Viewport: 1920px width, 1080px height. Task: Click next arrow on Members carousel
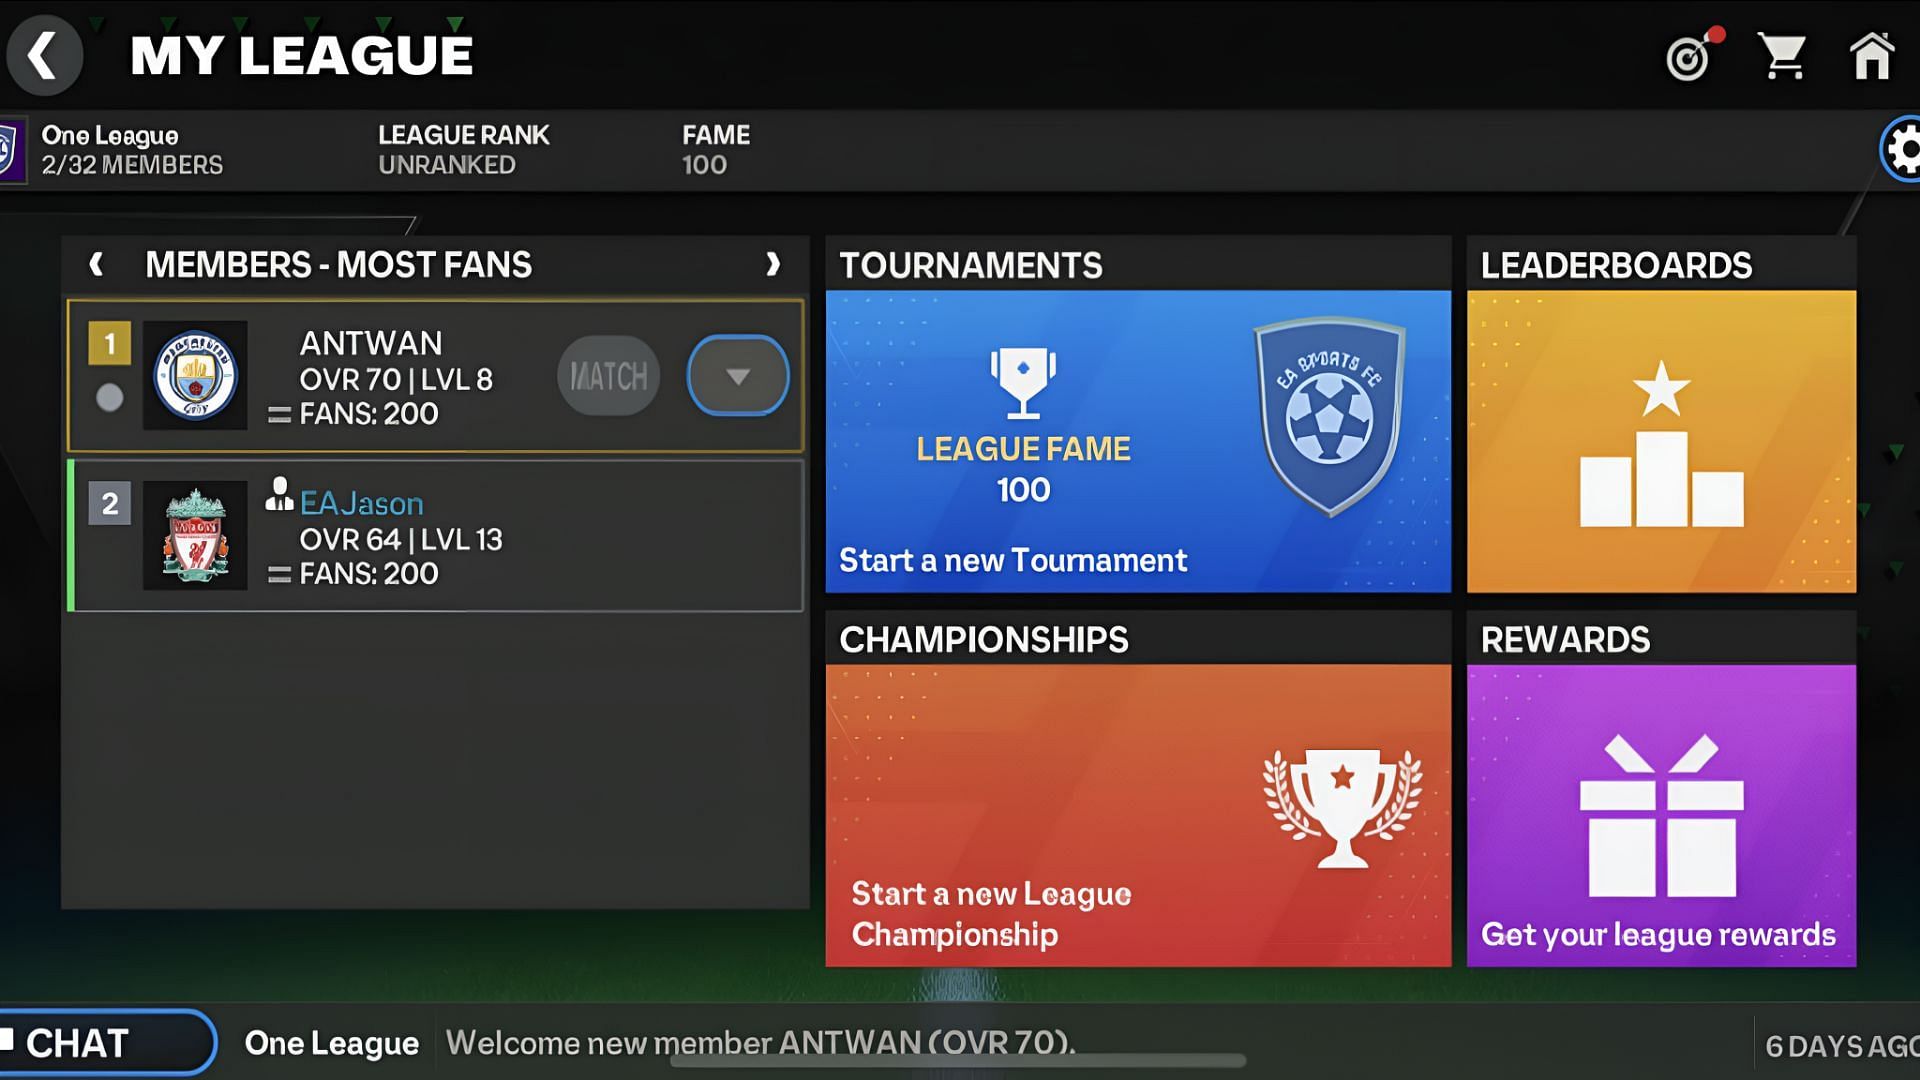(x=771, y=264)
